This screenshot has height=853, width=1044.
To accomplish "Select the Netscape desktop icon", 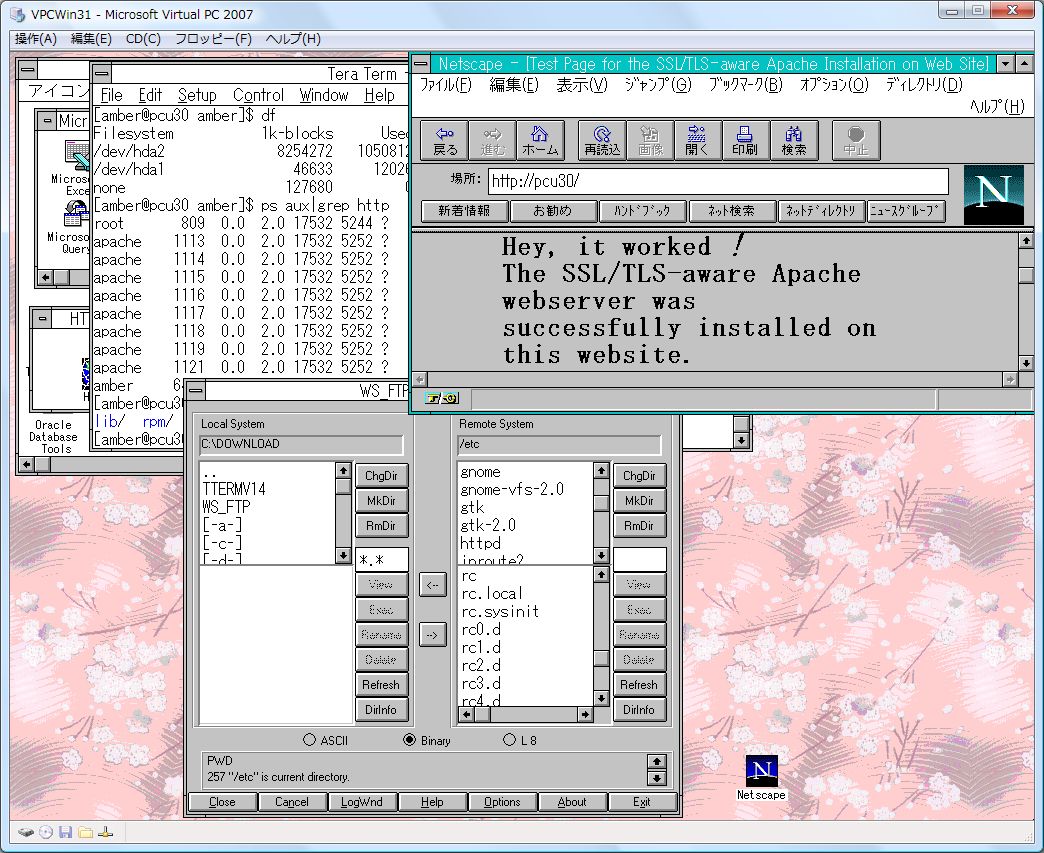I will click(762, 776).
